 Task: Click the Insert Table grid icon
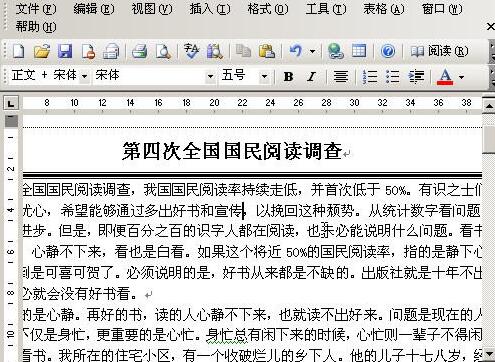coord(359,51)
